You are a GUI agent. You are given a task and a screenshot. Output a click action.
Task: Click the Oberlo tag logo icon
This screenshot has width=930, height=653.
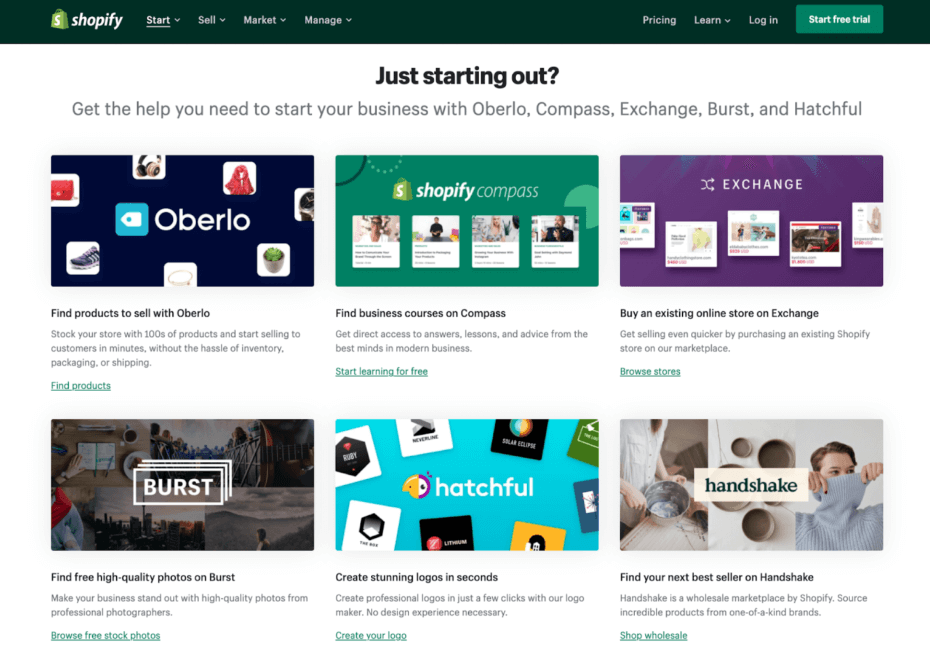pyautogui.click(x=132, y=219)
